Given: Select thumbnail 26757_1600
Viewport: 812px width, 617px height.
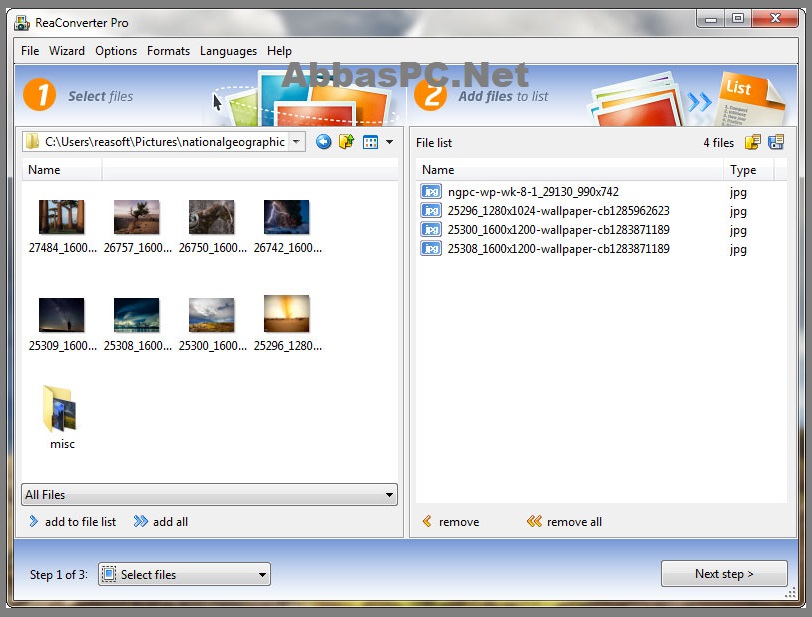Looking at the screenshot, I should click(x=137, y=217).
